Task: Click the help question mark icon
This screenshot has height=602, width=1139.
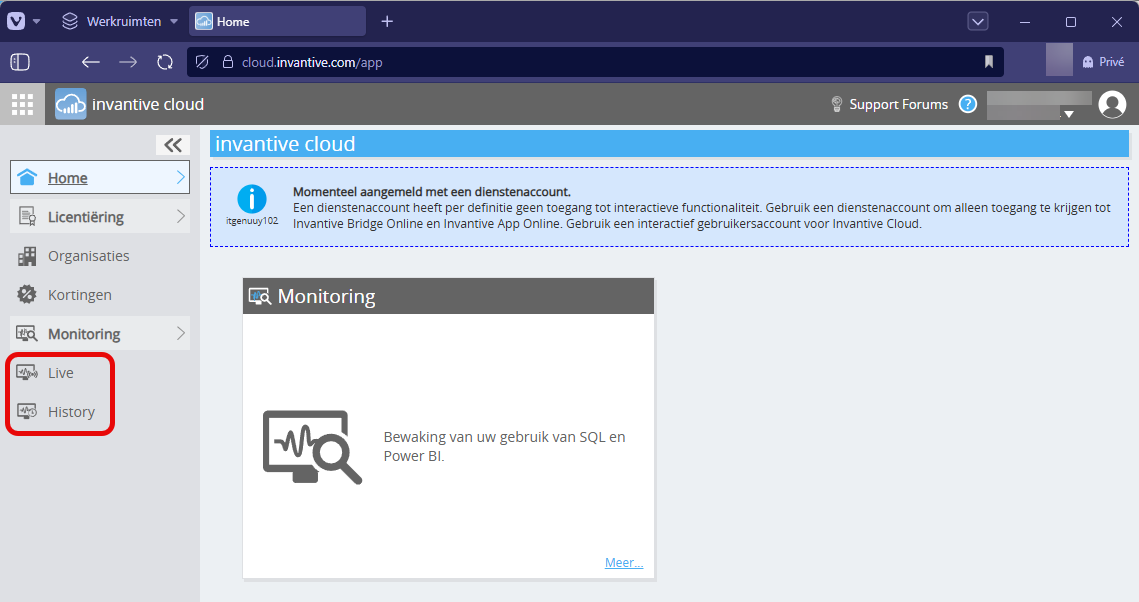Action: click(x=967, y=104)
